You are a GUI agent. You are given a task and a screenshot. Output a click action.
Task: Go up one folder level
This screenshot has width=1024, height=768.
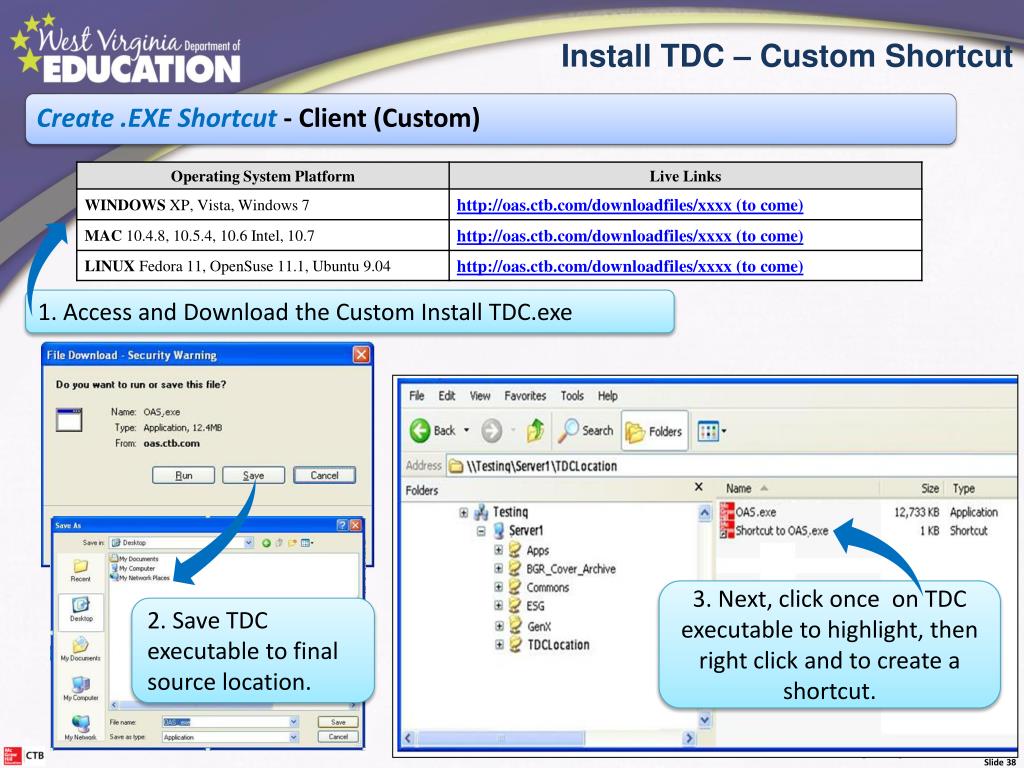(535, 430)
